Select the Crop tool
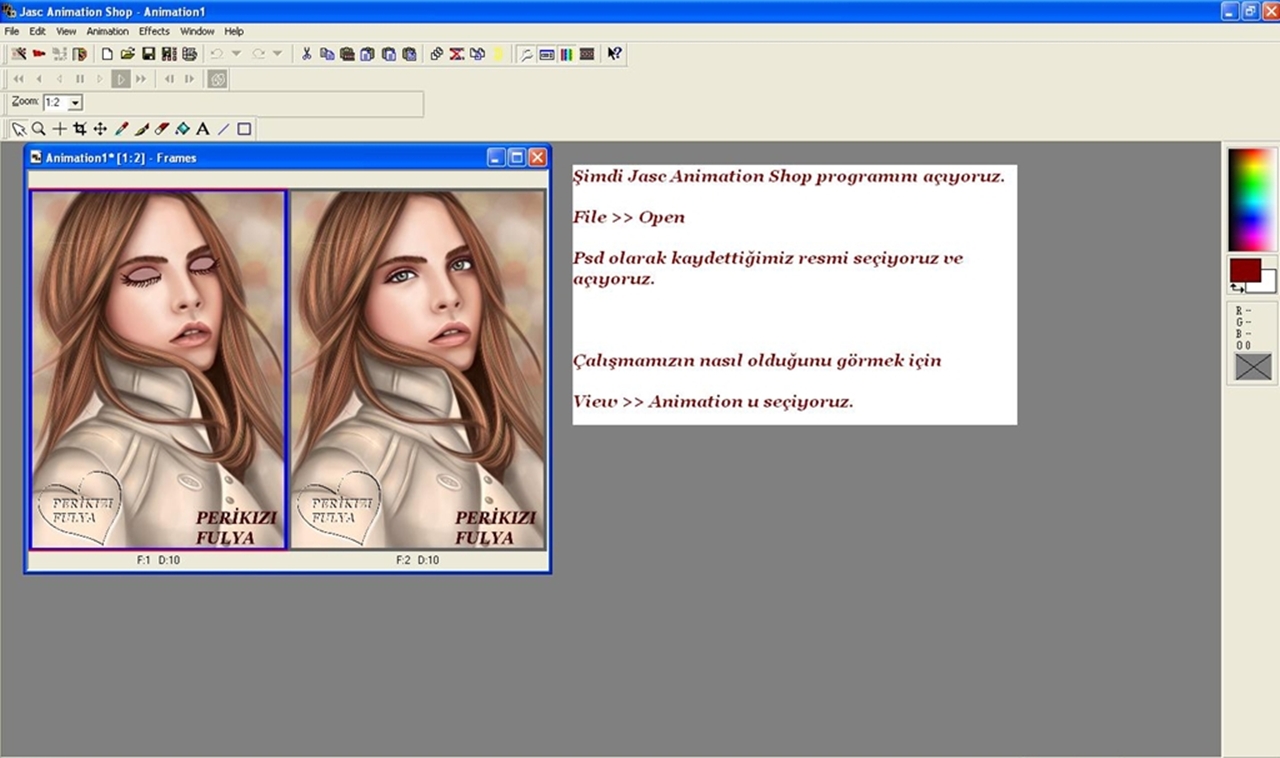1280x758 pixels. (x=80, y=129)
